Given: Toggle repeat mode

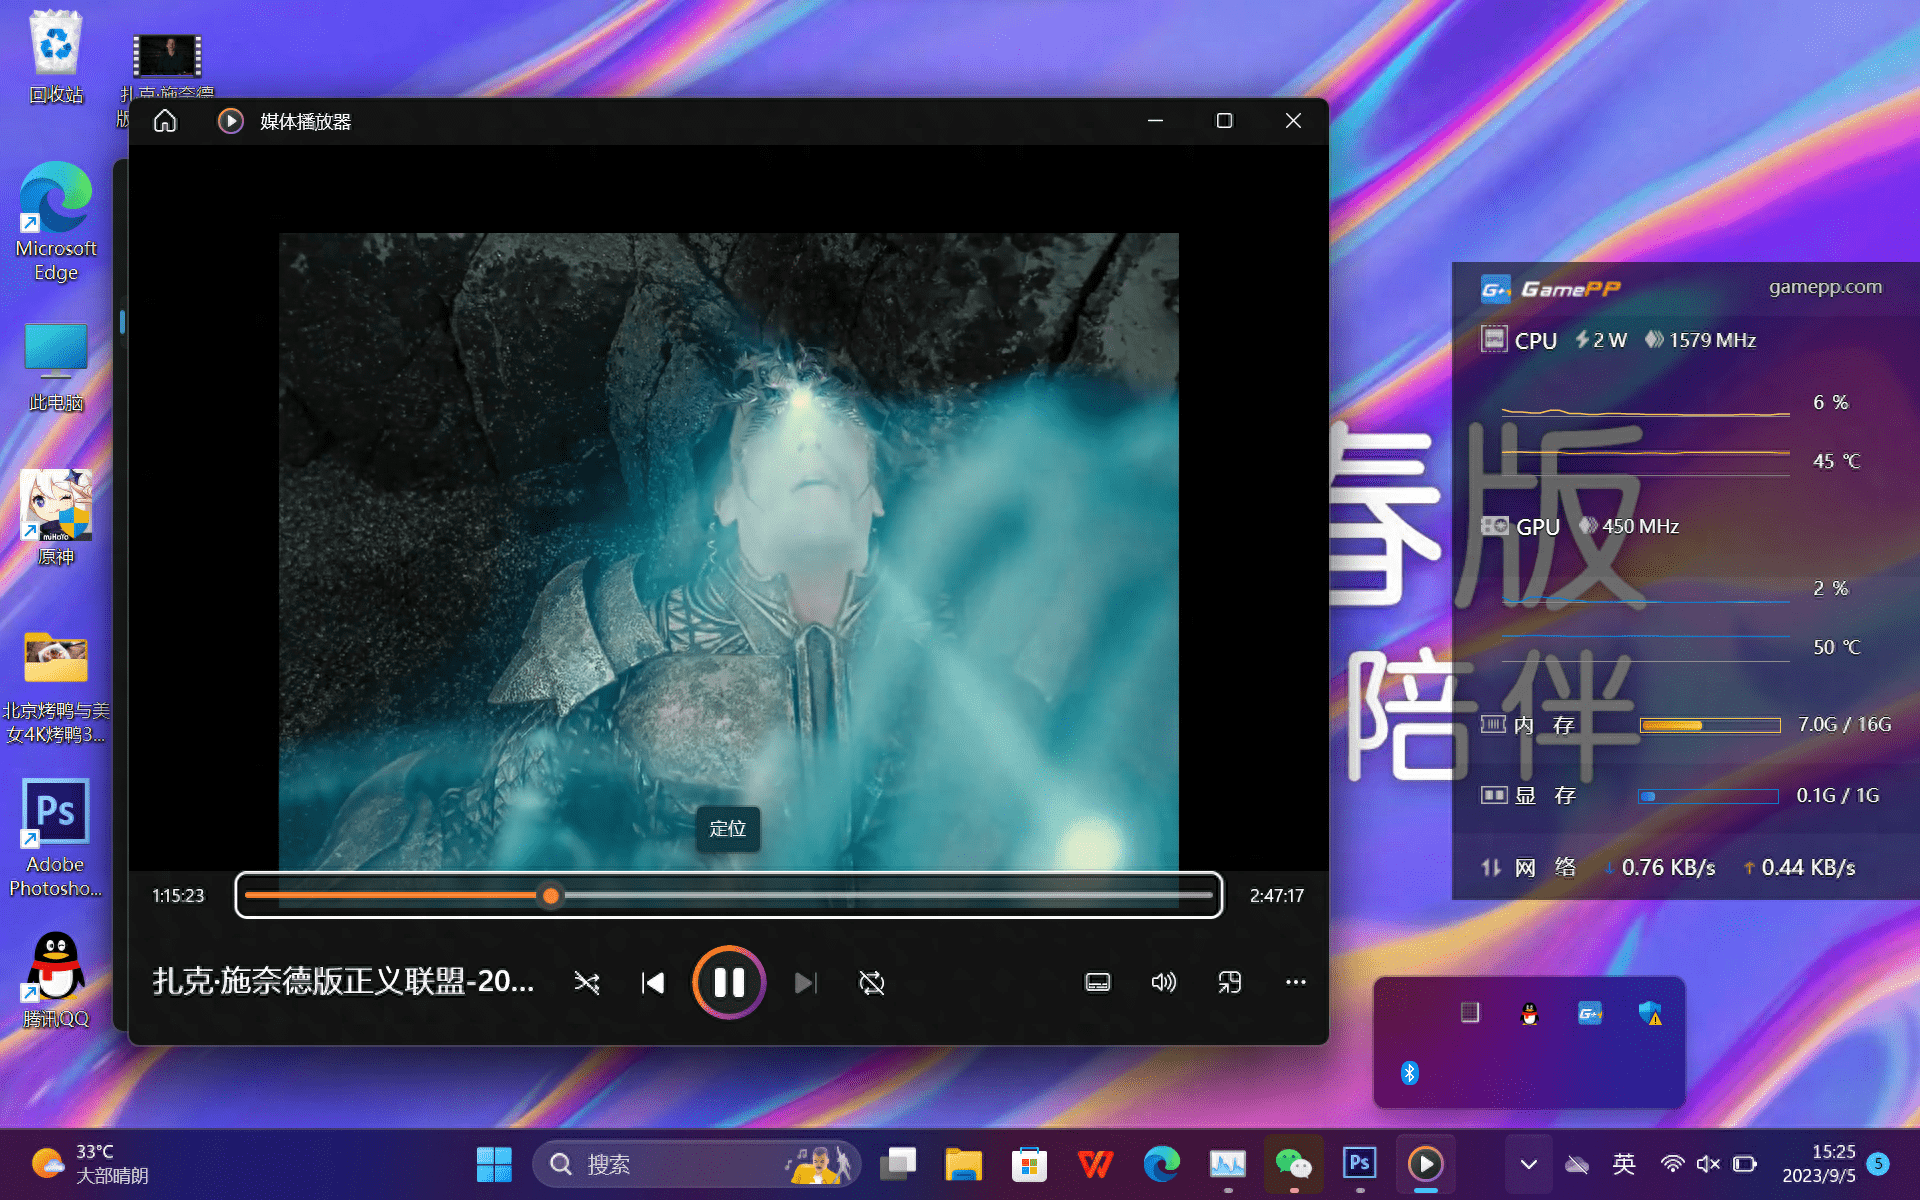Looking at the screenshot, I should [870, 982].
